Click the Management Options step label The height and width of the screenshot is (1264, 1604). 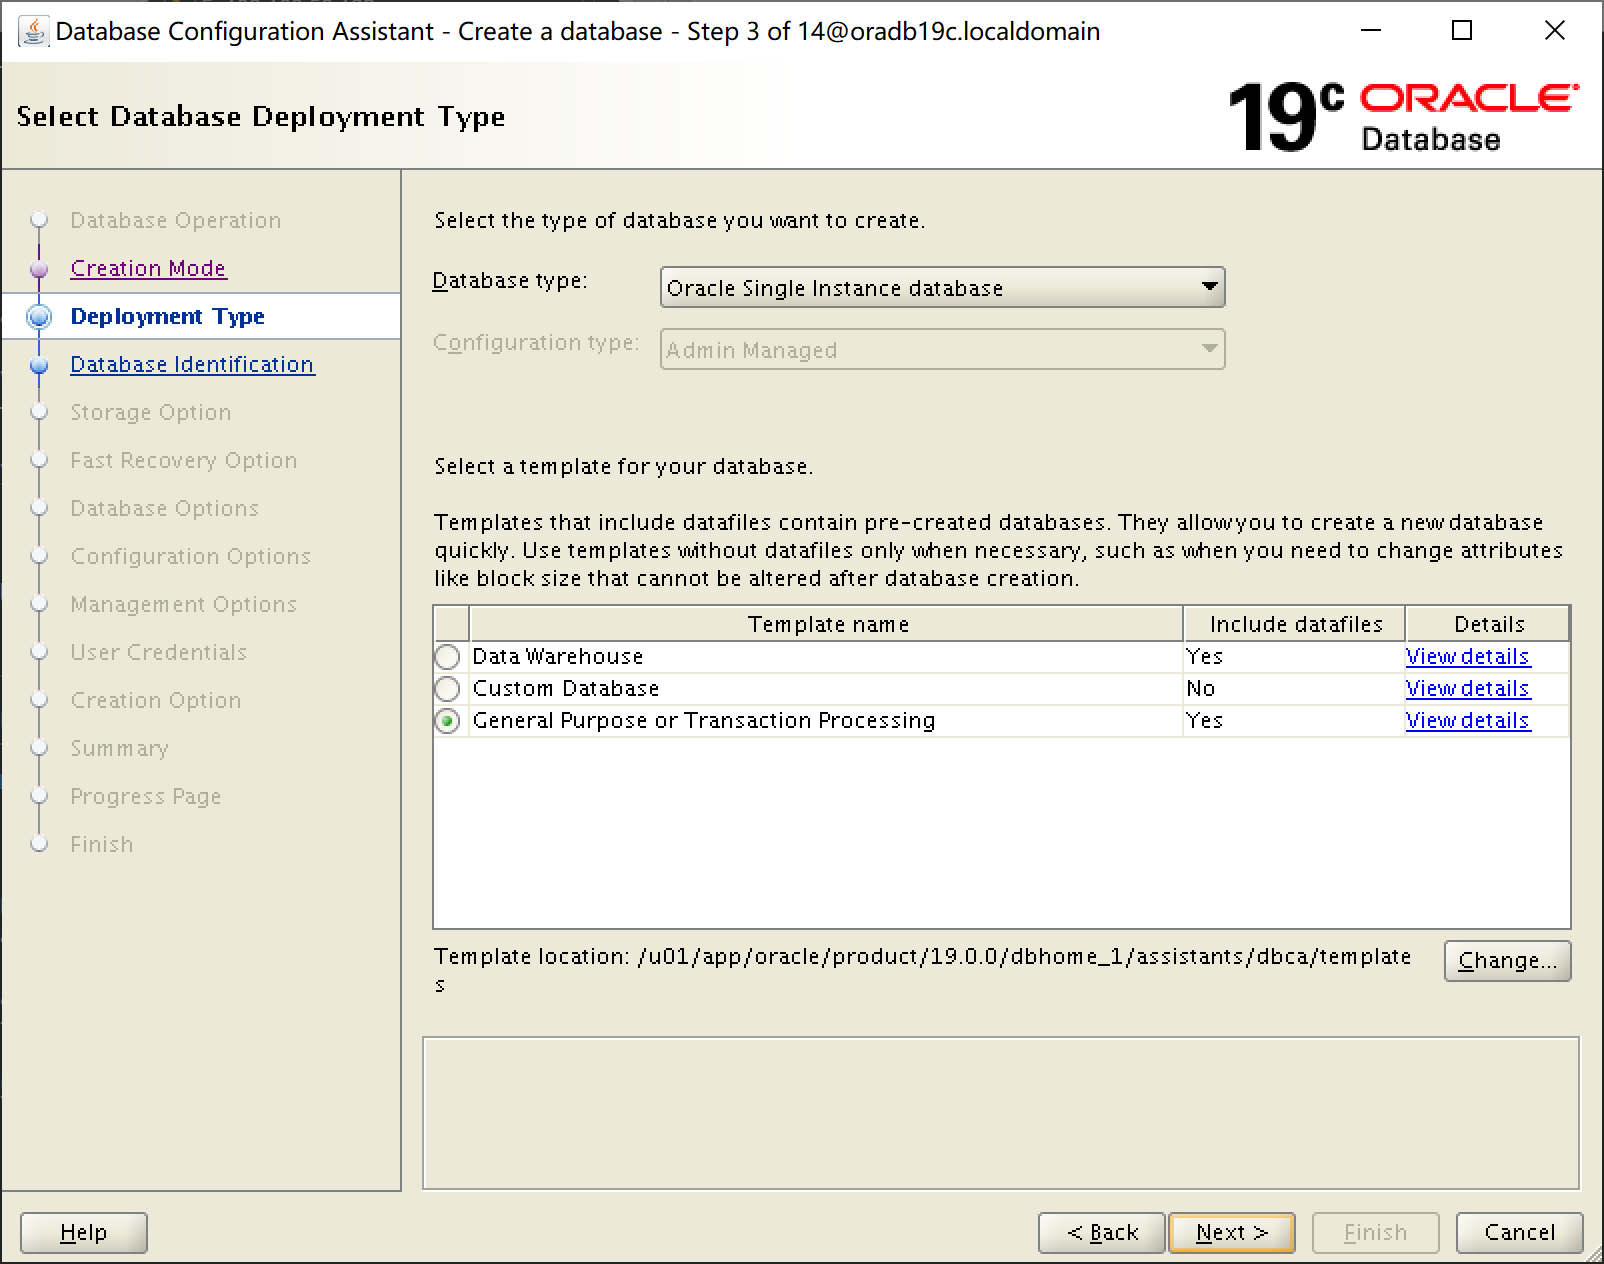[183, 604]
